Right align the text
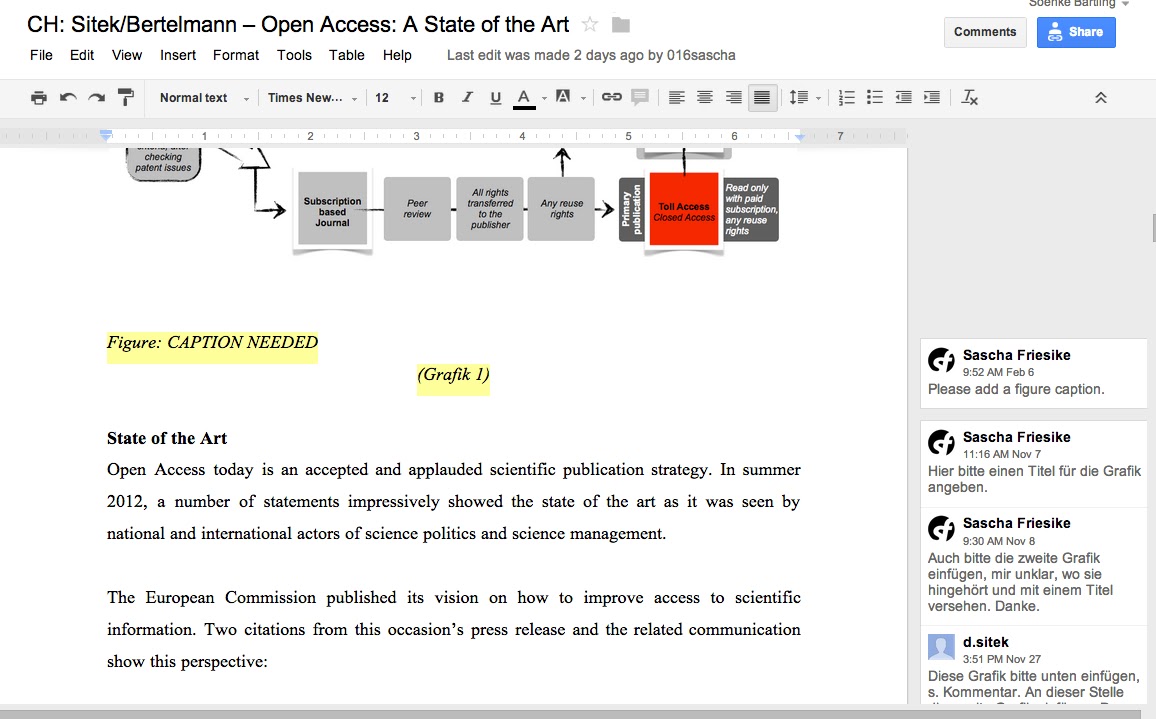1156x719 pixels. pyautogui.click(x=734, y=97)
